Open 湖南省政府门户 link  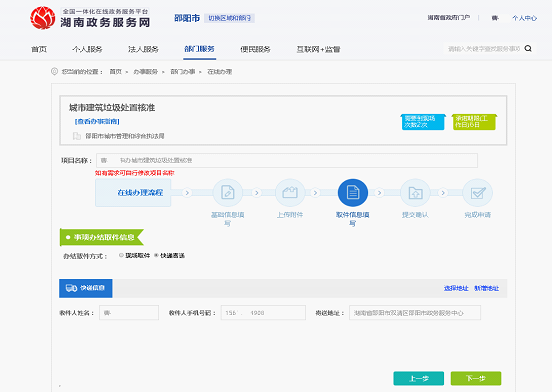448,18
